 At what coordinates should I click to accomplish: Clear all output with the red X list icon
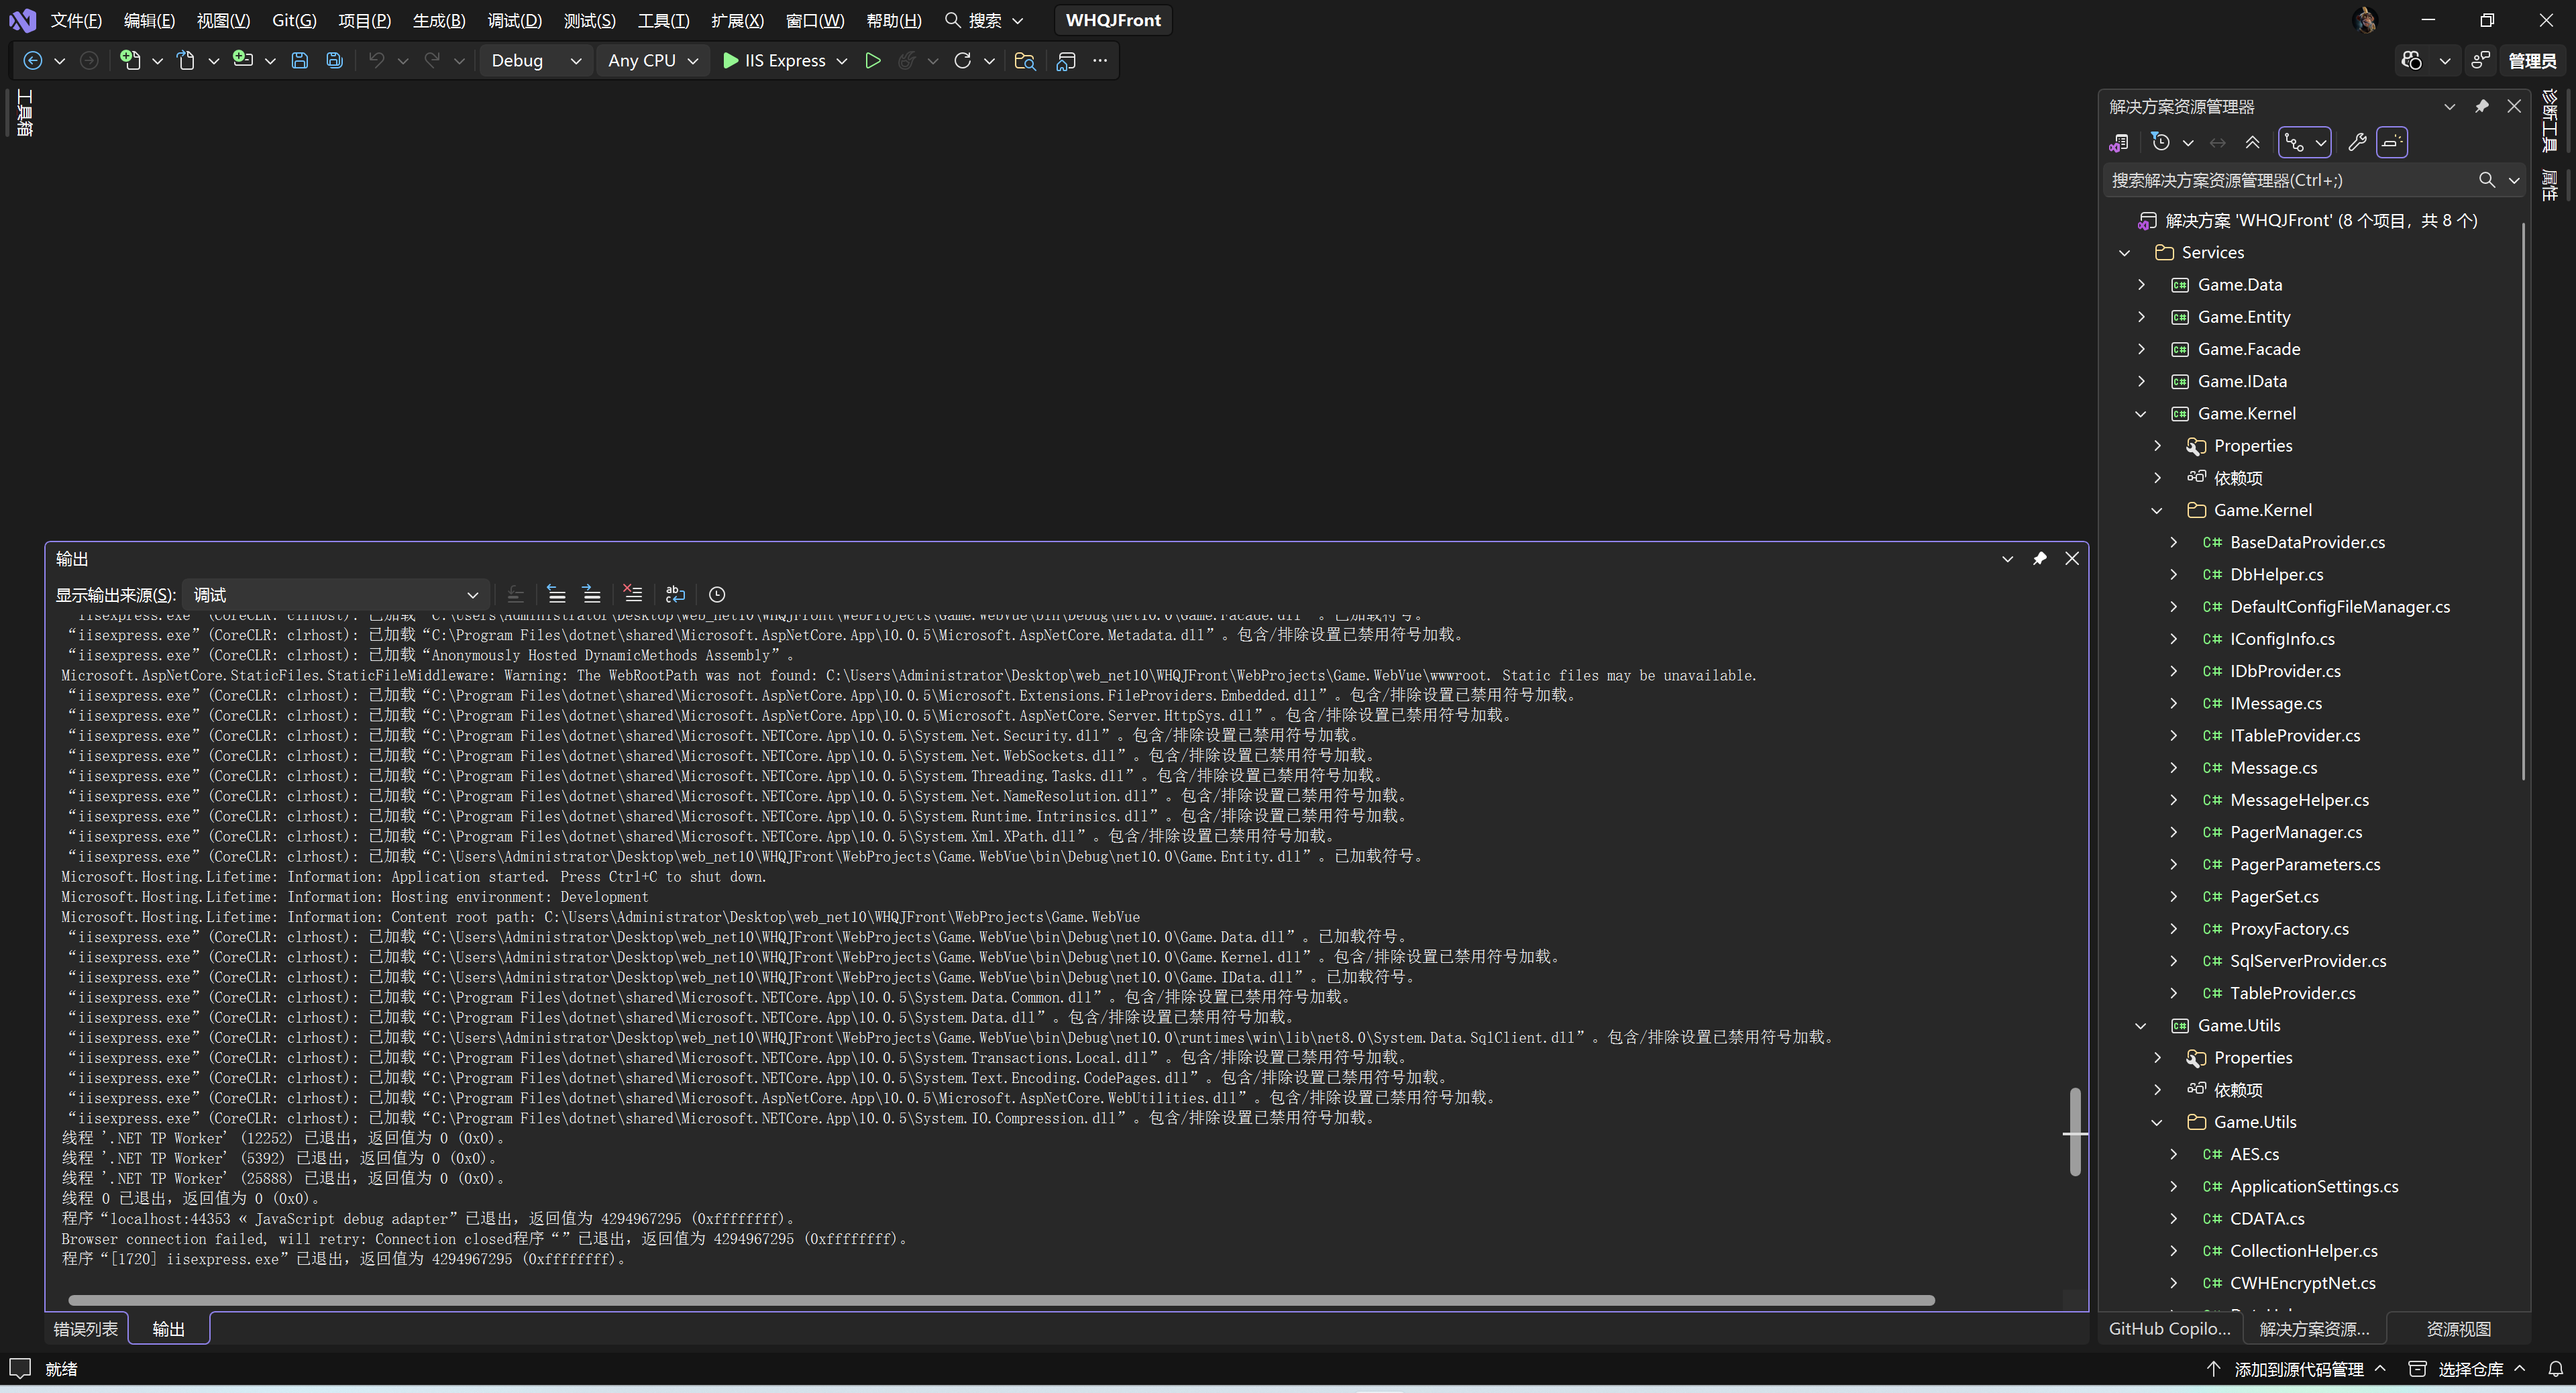click(x=632, y=594)
